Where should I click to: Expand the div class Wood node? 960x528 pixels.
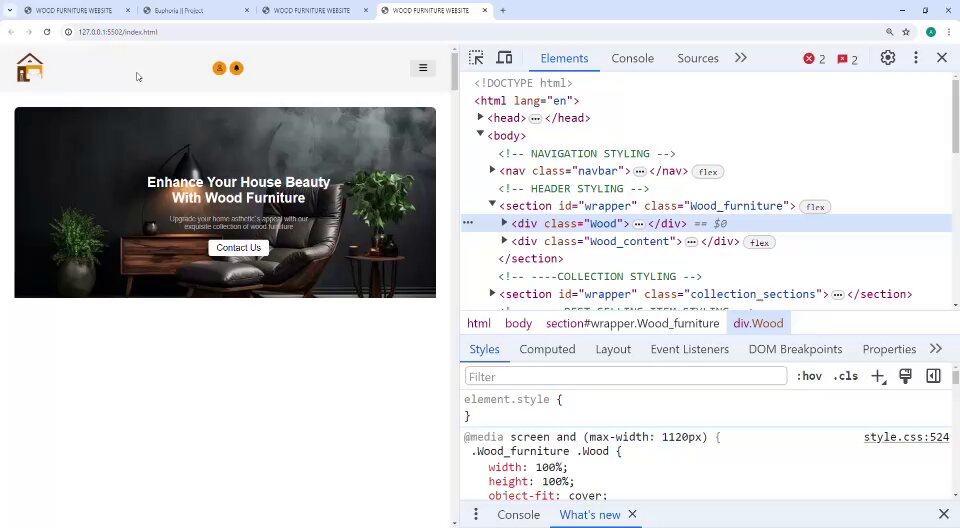[x=504, y=223]
